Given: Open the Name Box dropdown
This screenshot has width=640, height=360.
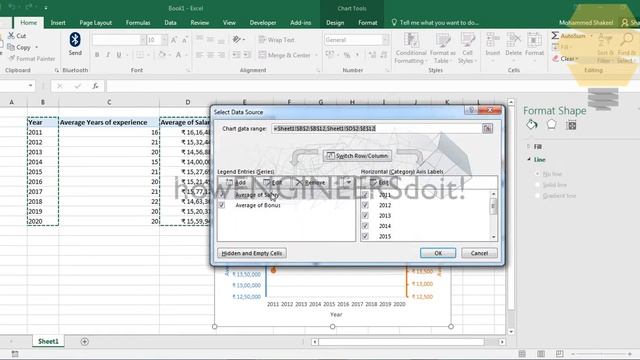Looking at the screenshot, I should 31,86.
